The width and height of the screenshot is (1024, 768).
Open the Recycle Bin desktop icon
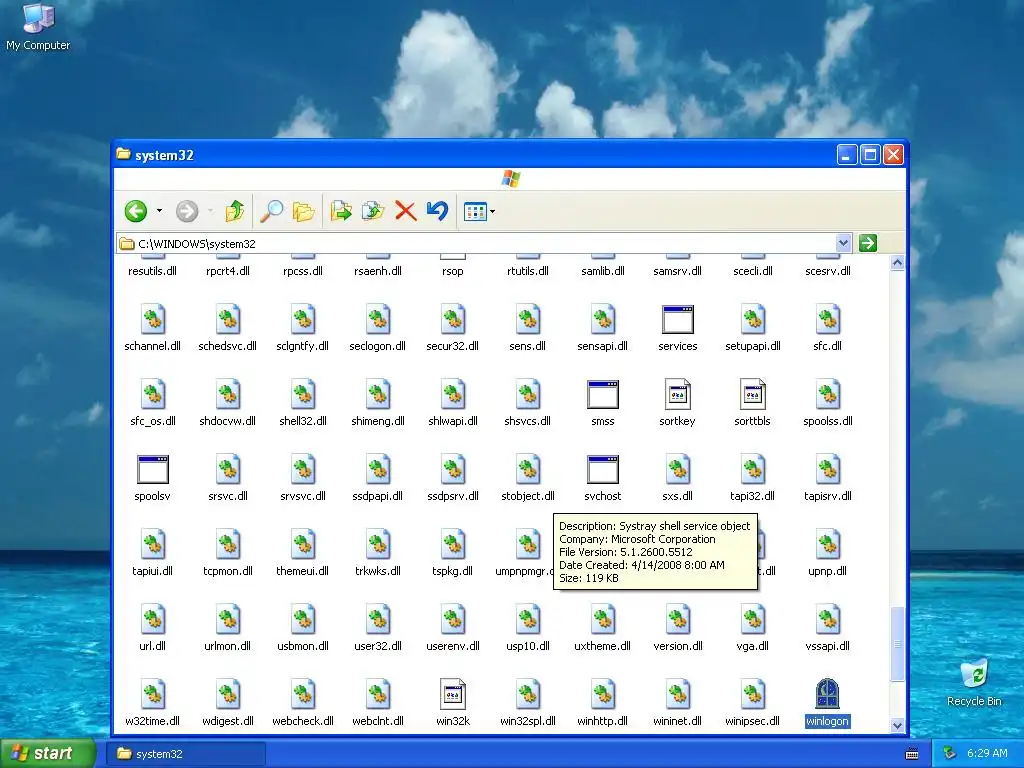click(x=974, y=683)
